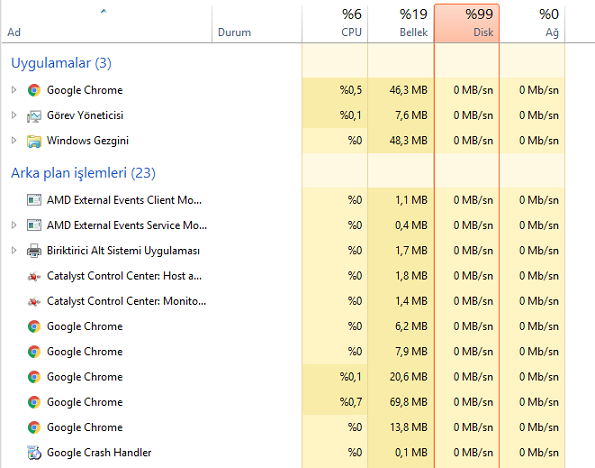
Task: Click the 20,6 MB memory value
Action: tap(408, 377)
